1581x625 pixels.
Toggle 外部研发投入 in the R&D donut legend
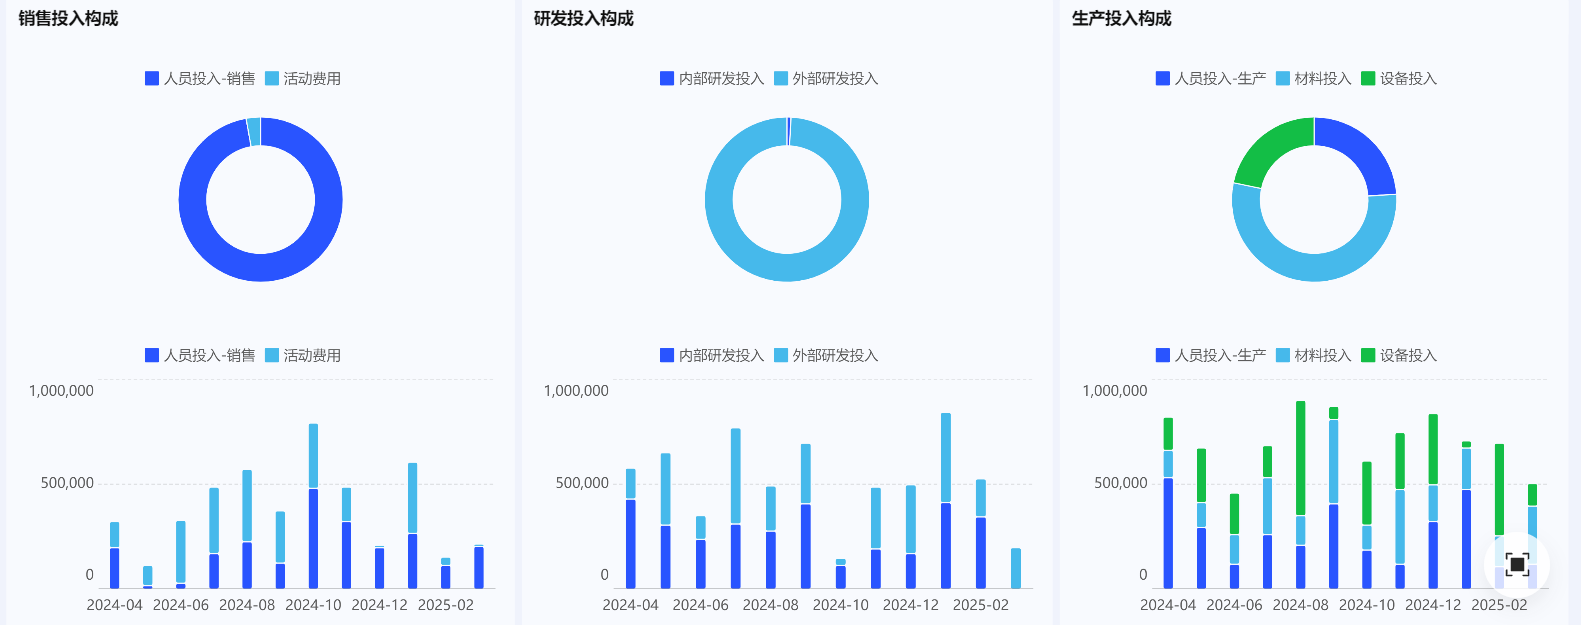[x=826, y=78]
